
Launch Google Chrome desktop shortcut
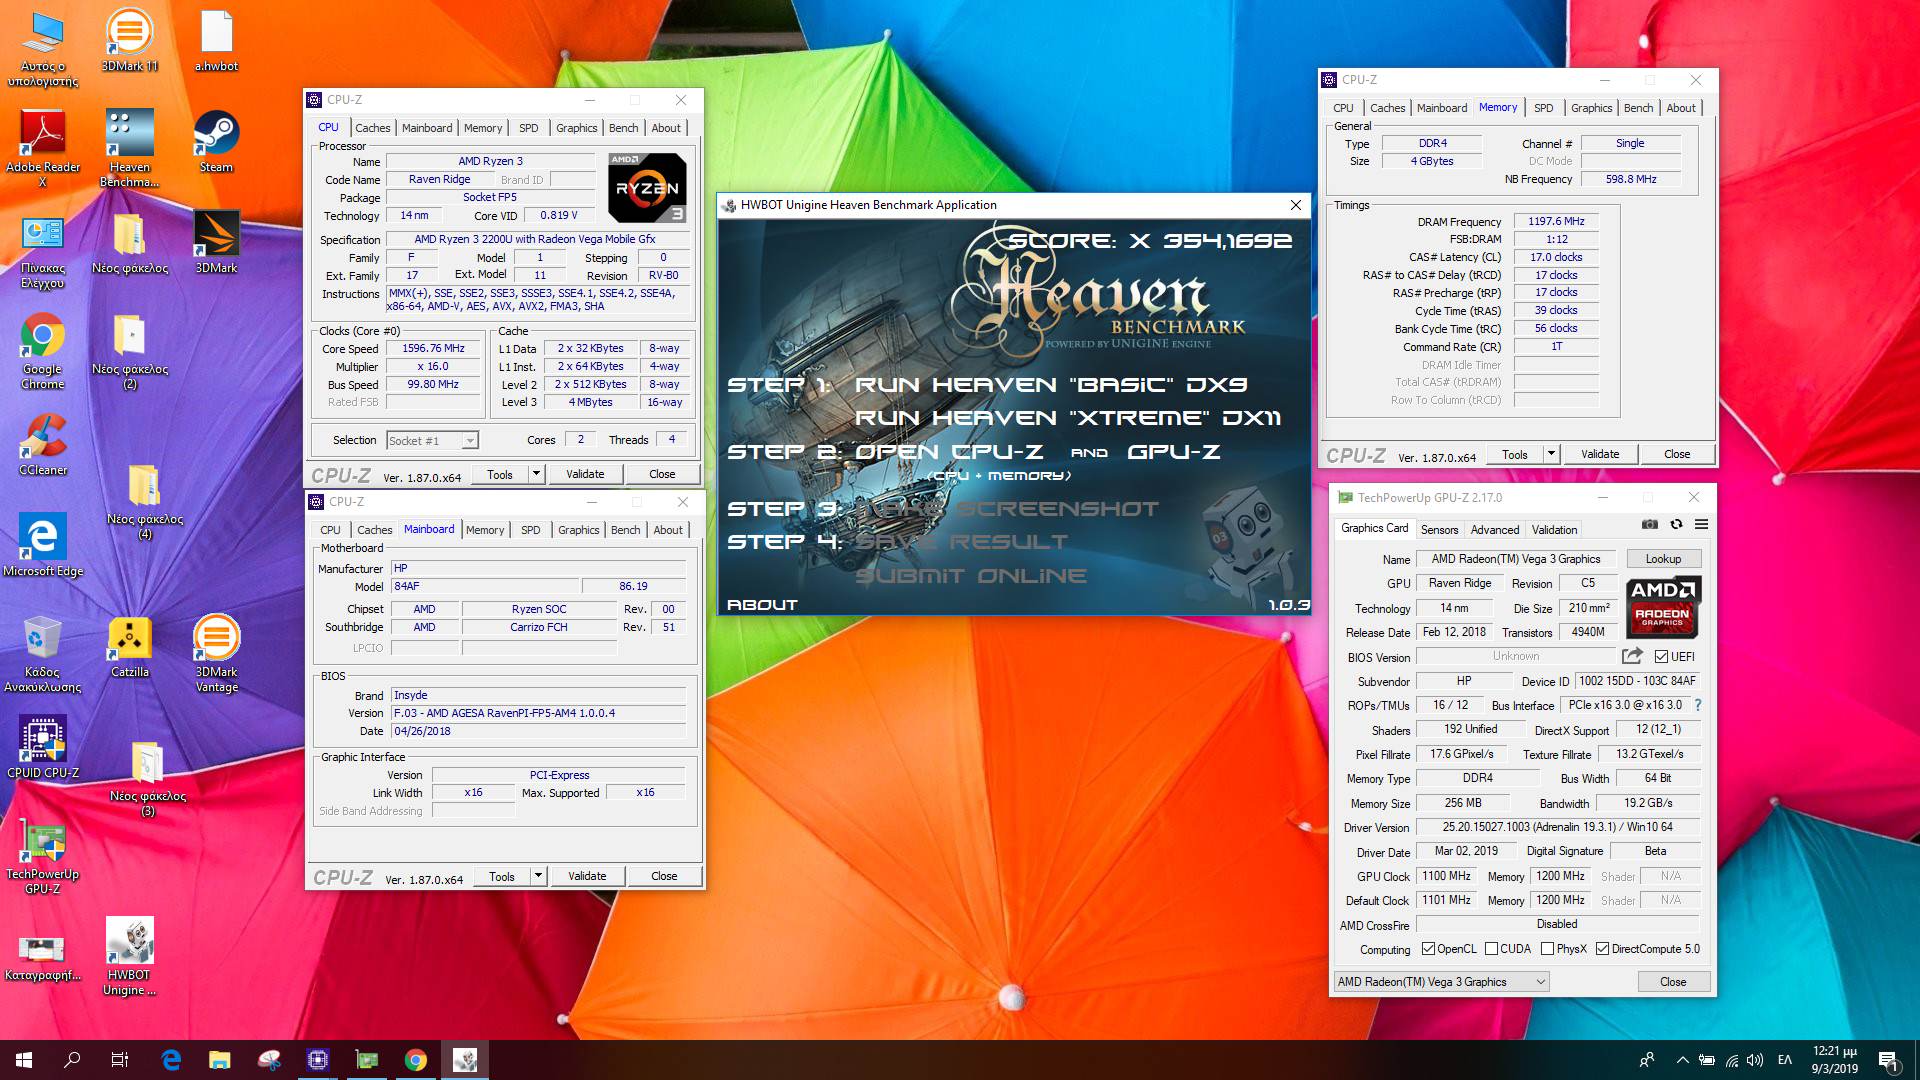point(42,350)
